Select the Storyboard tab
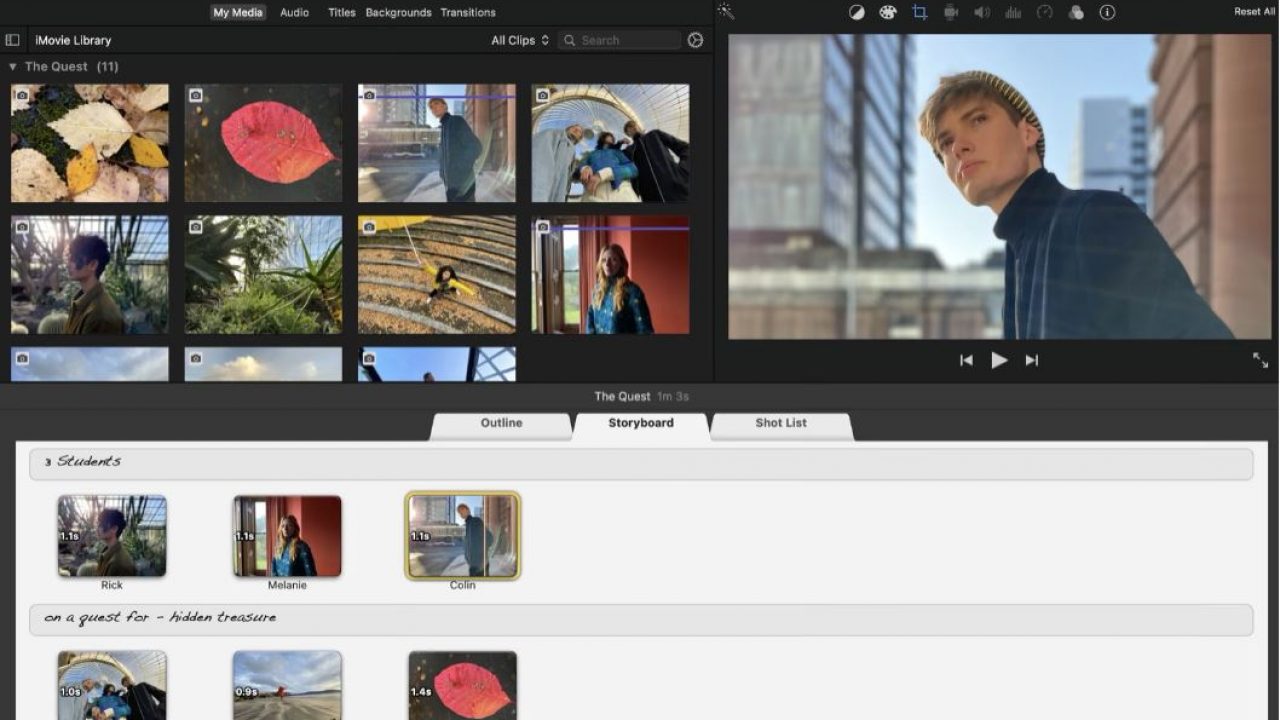1280x720 pixels. coord(641,424)
